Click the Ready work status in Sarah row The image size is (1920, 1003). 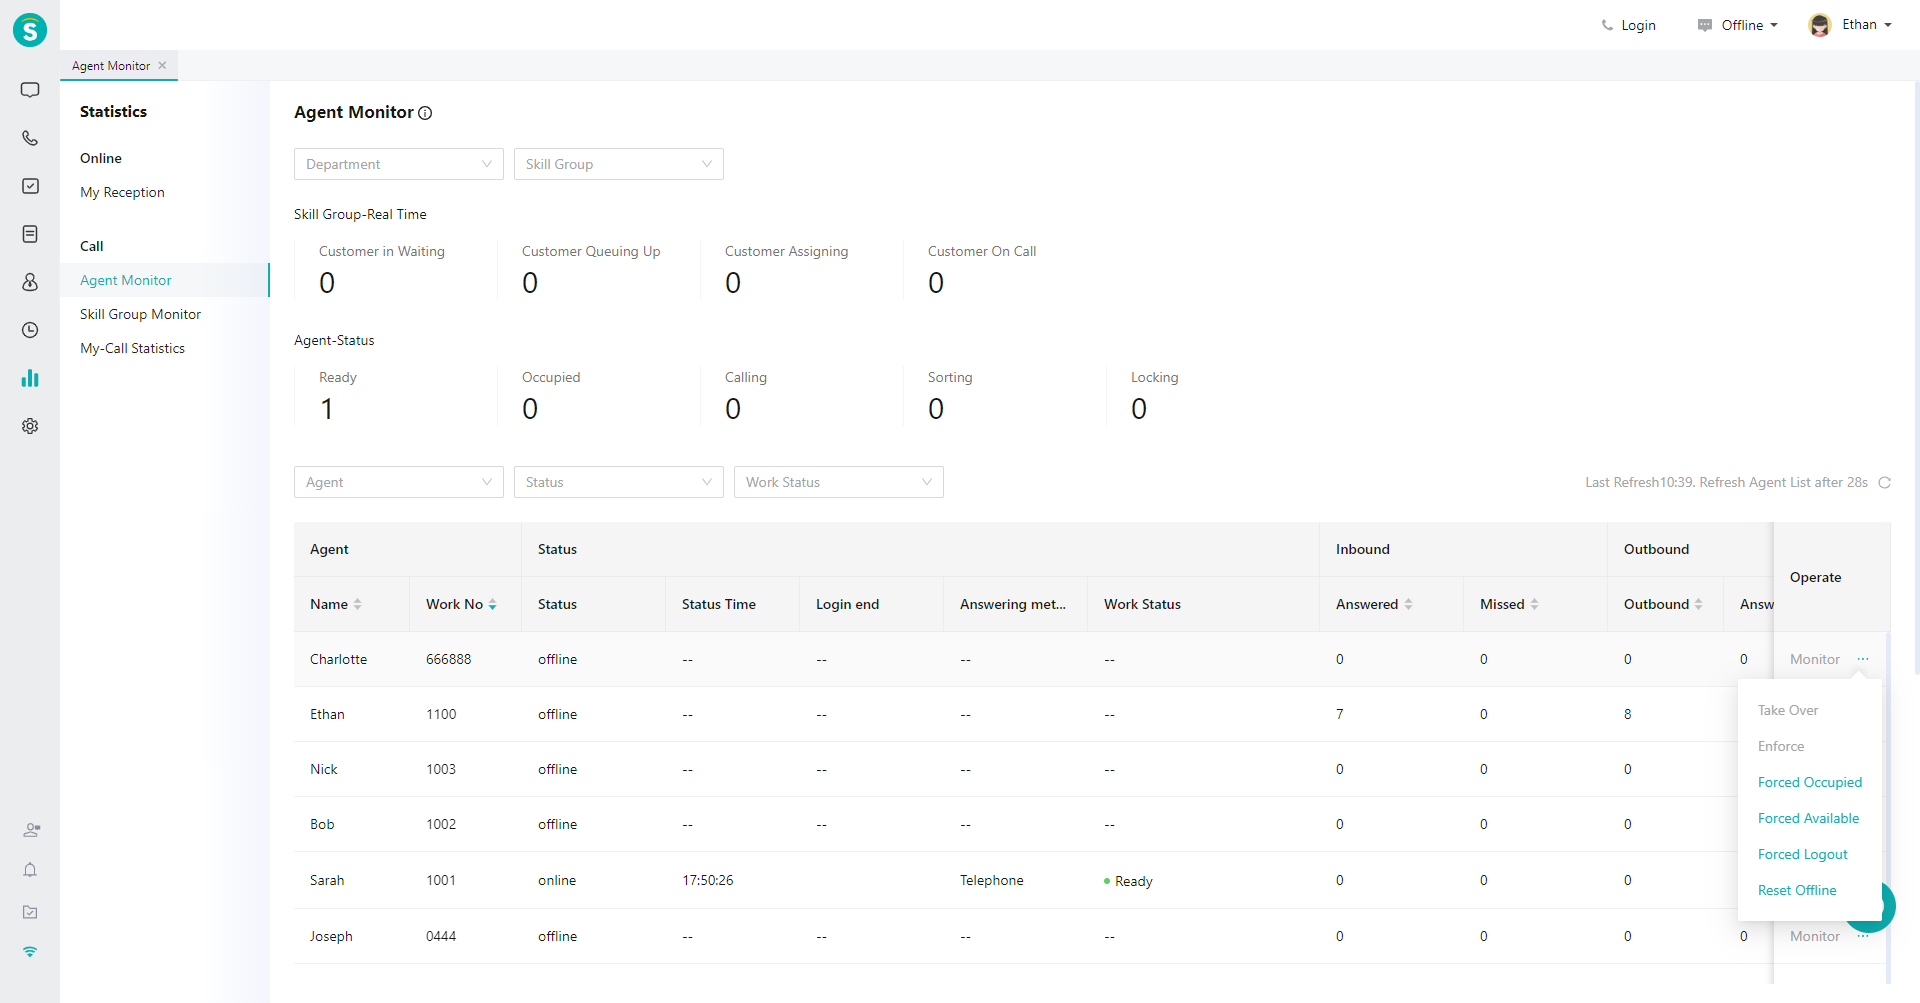pyautogui.click(x=1128, y=881)
